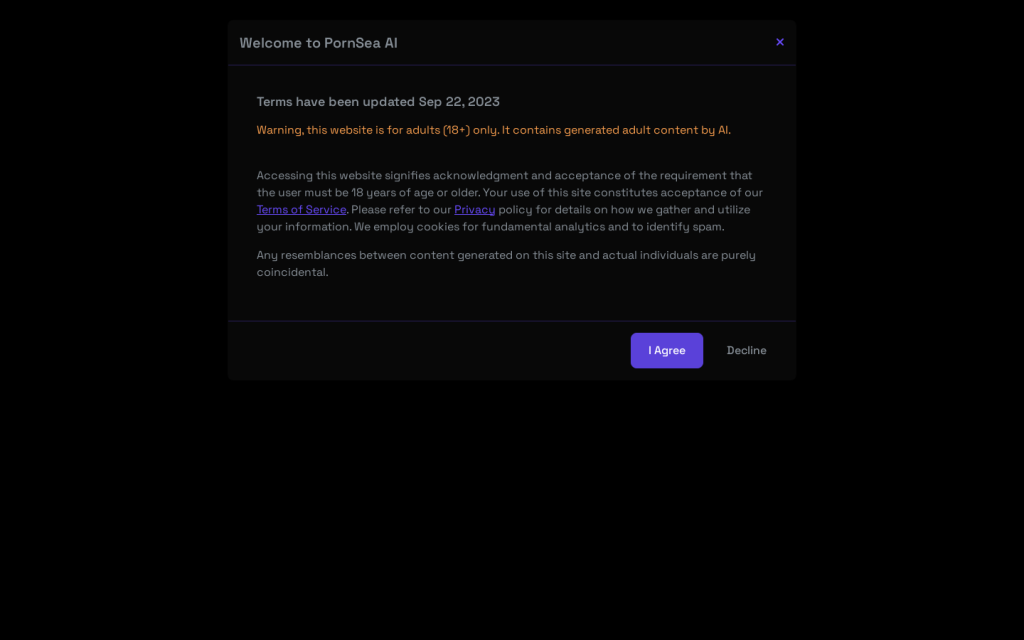
Task: Select the Terms have been updated heading
Action: tap(378, 102)
